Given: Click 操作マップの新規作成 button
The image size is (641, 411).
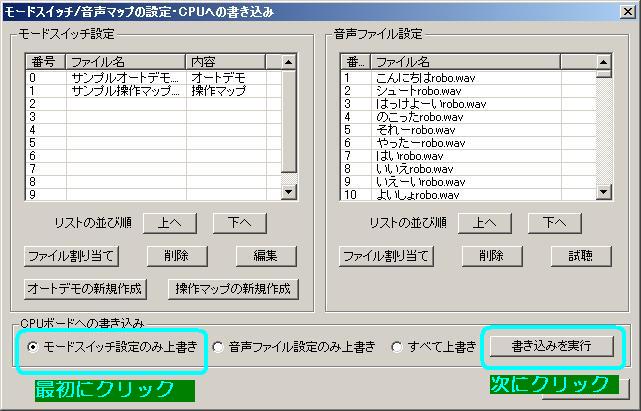Looking at the screenshot, I should point(233,289).
